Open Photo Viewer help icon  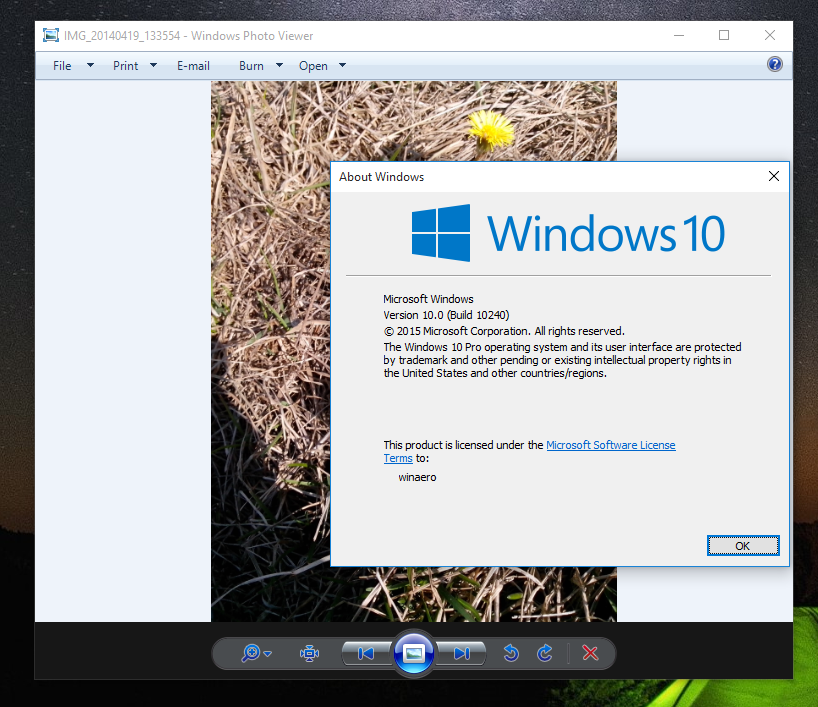click(x=775, y=64)
